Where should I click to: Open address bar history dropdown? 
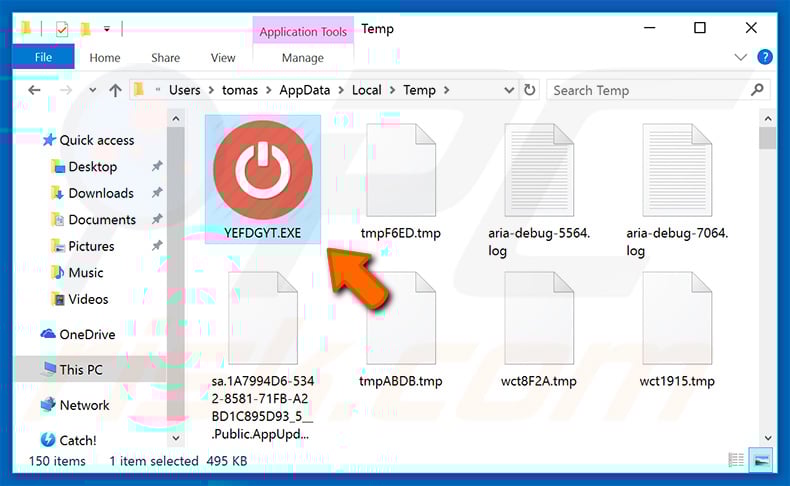tap(509, 90)
